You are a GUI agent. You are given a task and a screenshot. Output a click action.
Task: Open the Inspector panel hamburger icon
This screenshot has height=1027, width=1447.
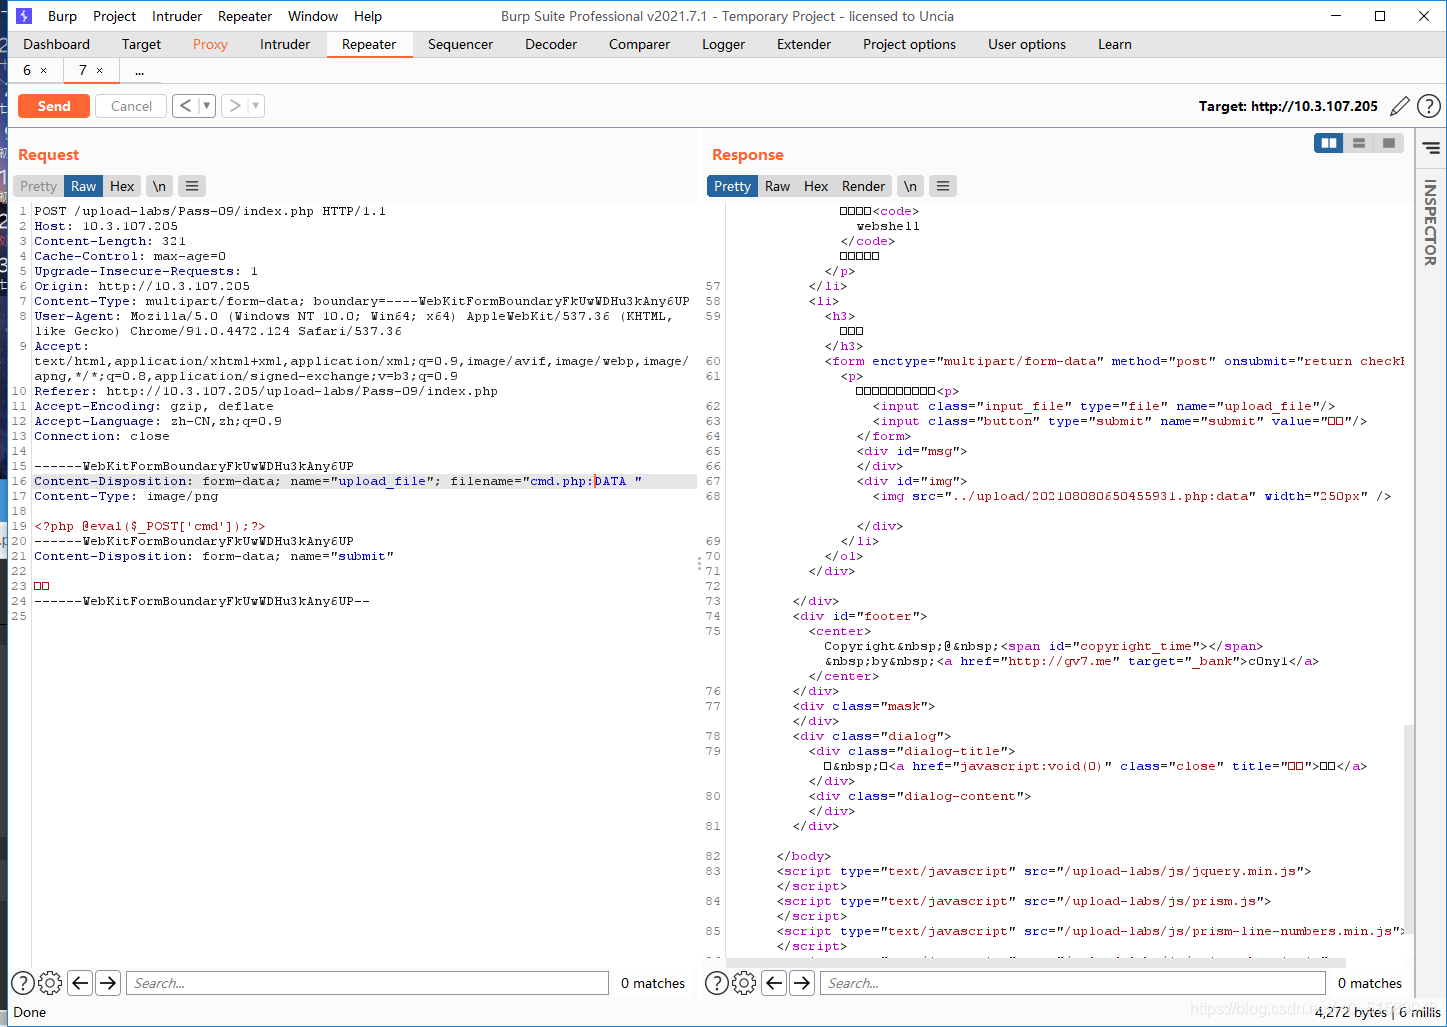coord(1431,148)
